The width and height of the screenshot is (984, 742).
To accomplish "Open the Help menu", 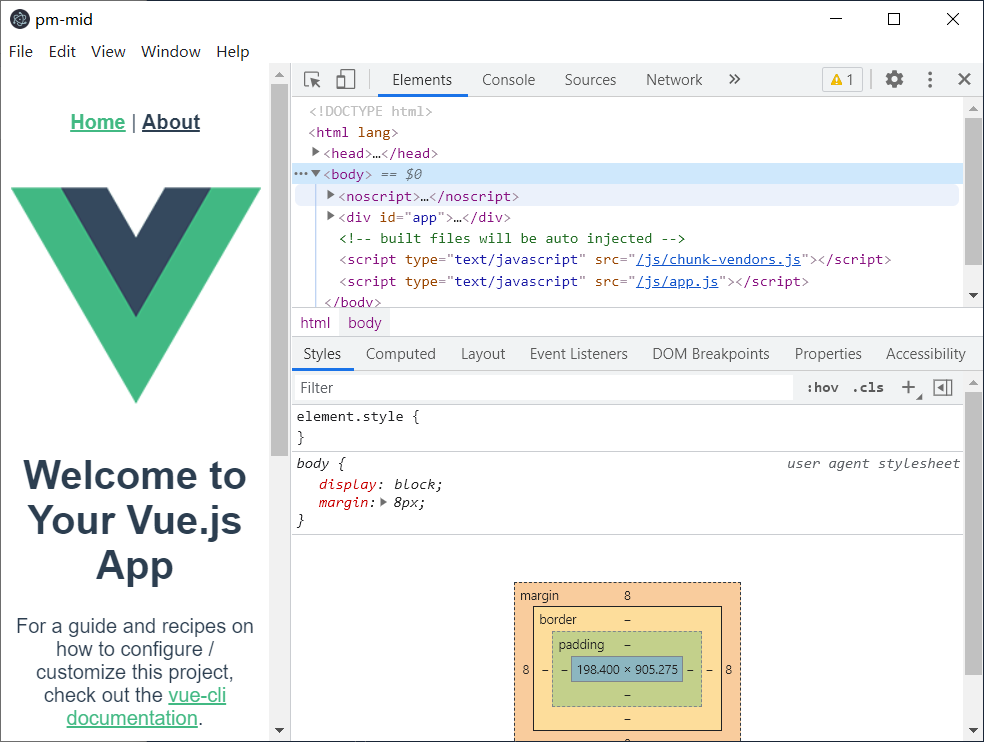I will [x=233, y=51].
